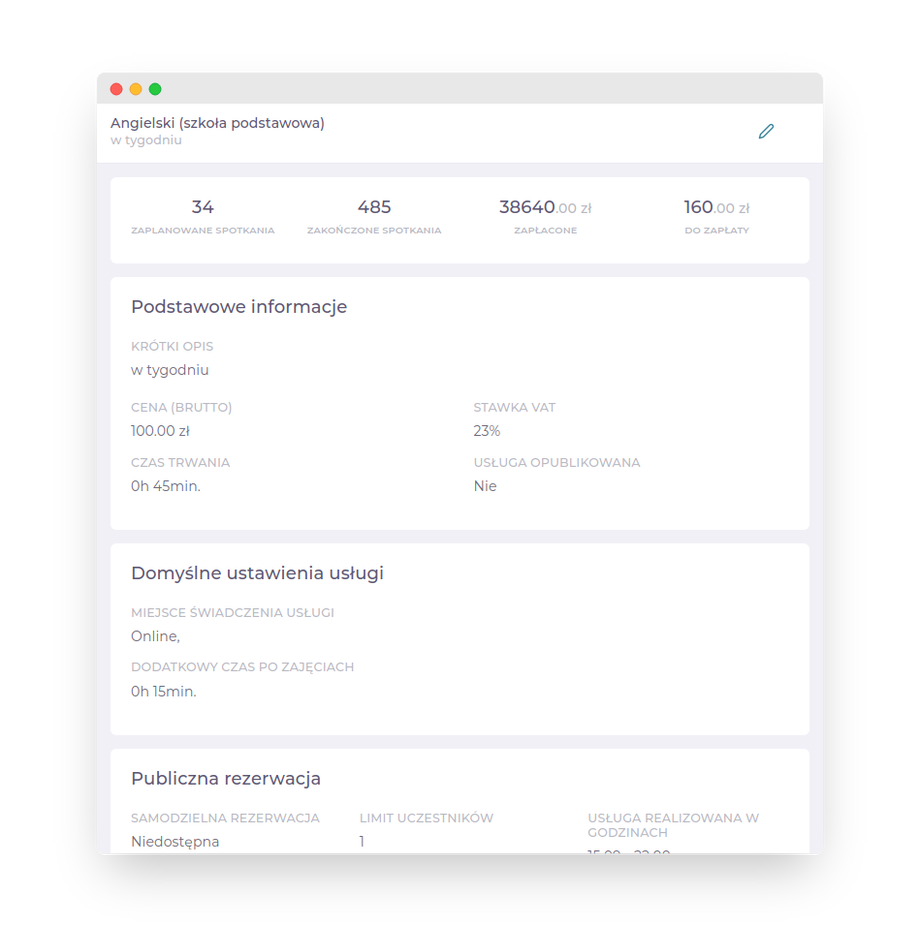Click the Krótki opis field label
920x926 pixels.
(x=172, y=347)
